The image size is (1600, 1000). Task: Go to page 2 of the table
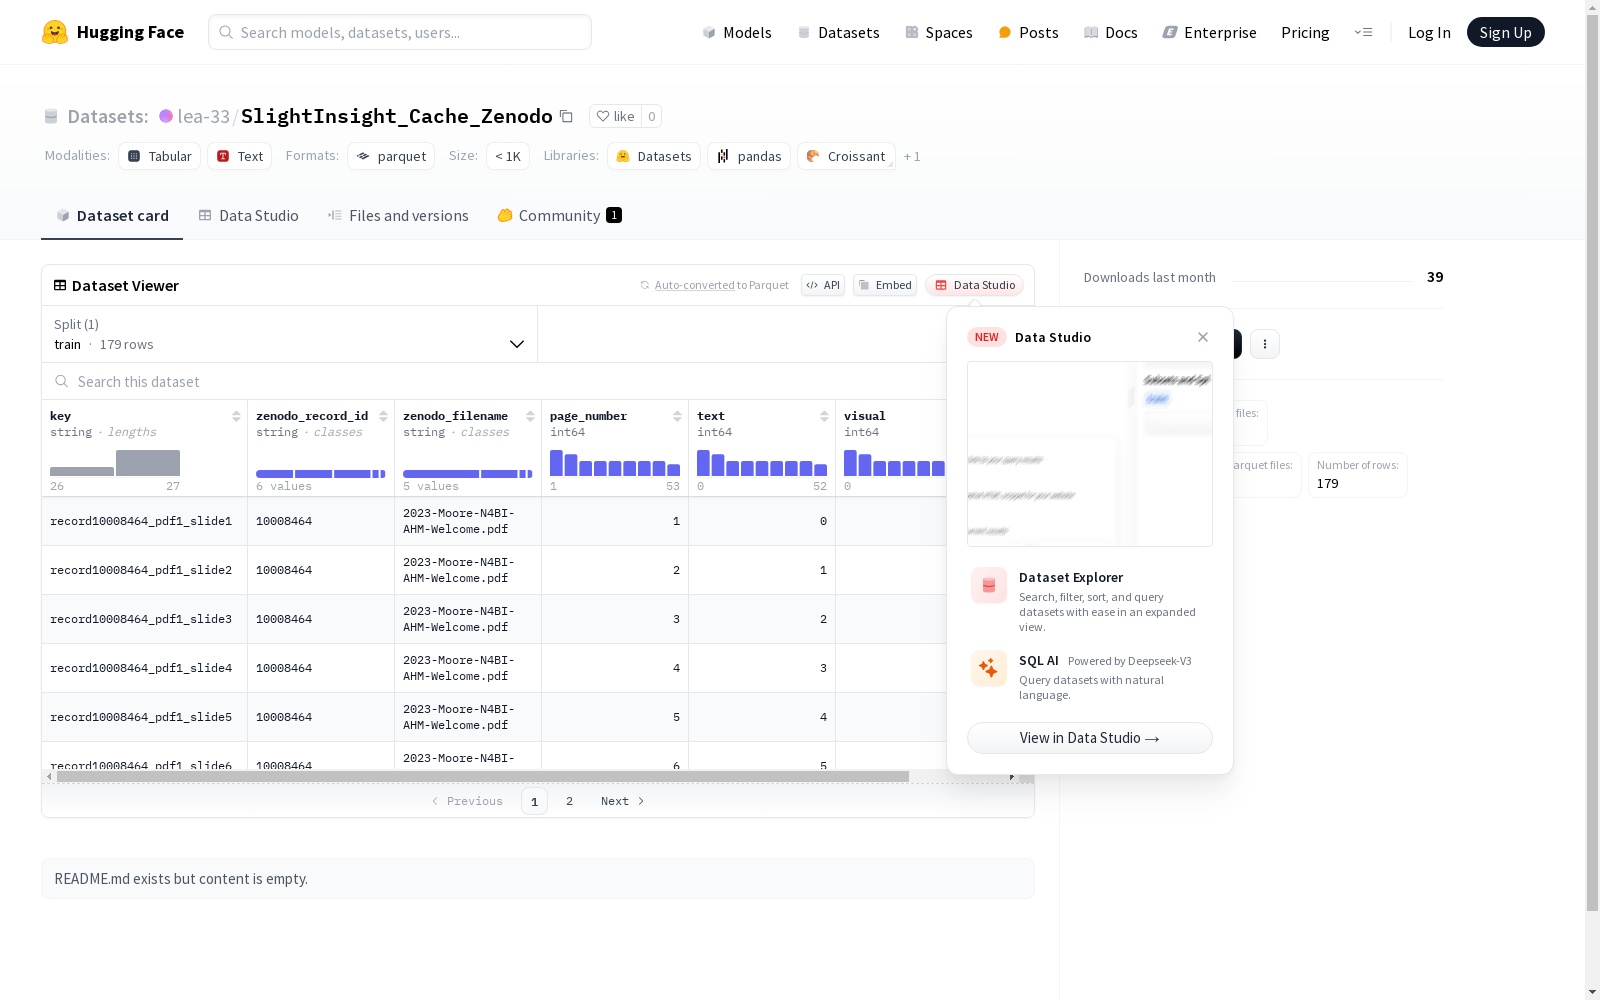570,801
